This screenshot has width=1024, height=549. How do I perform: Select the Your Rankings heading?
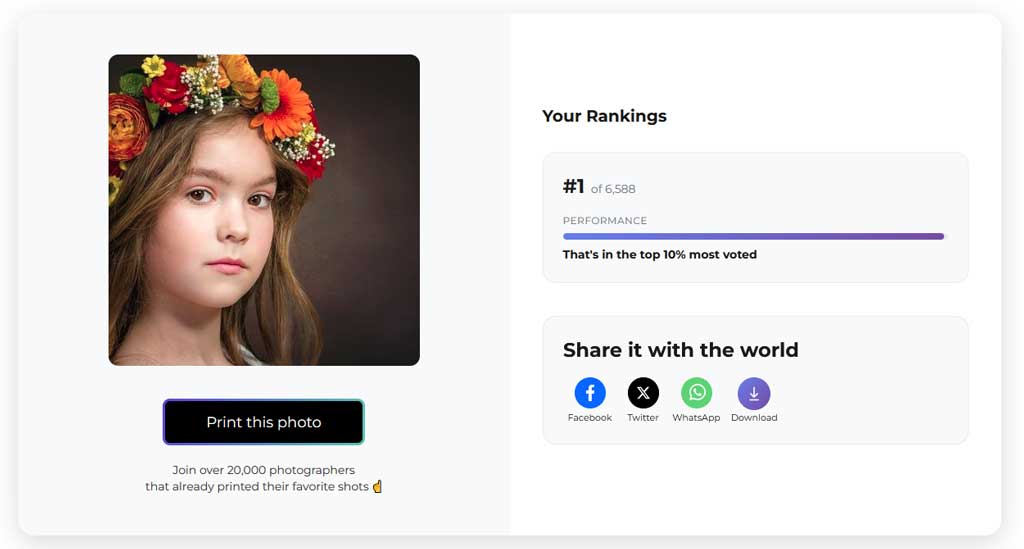click(604, 116)
